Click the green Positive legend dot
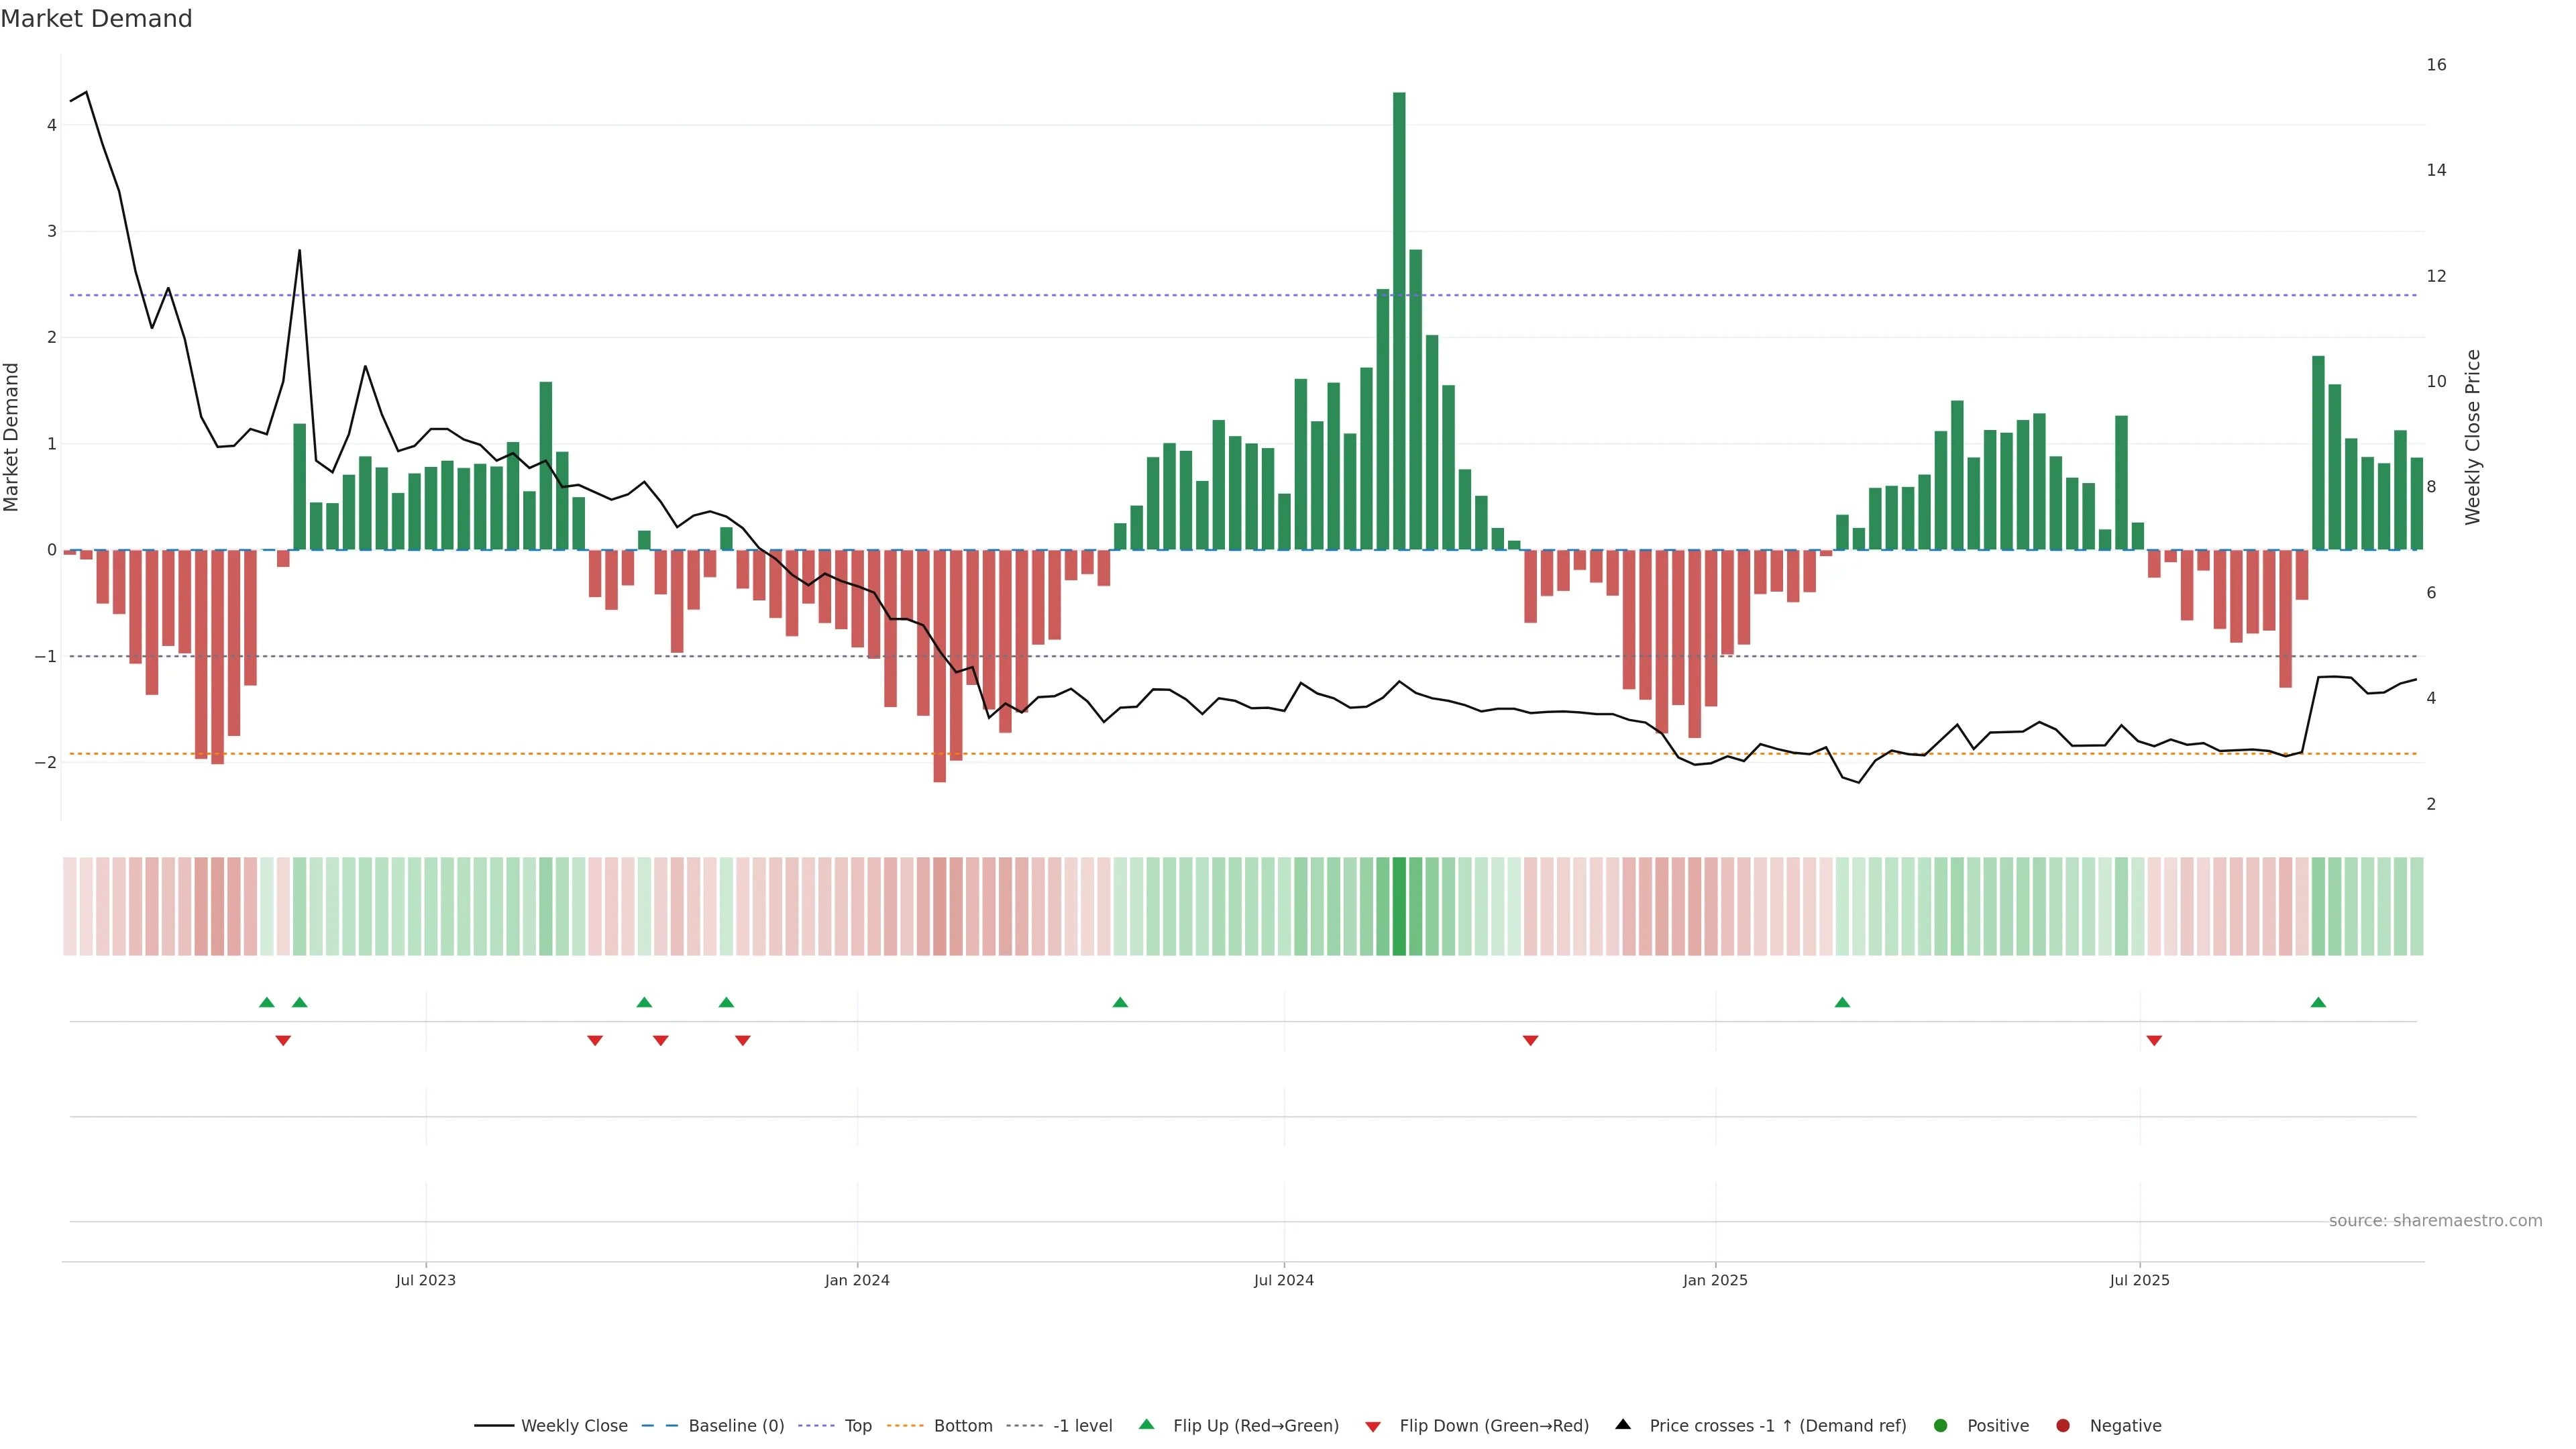This screenshot has height=1449, width=2576. (x=1941, y=1426)
